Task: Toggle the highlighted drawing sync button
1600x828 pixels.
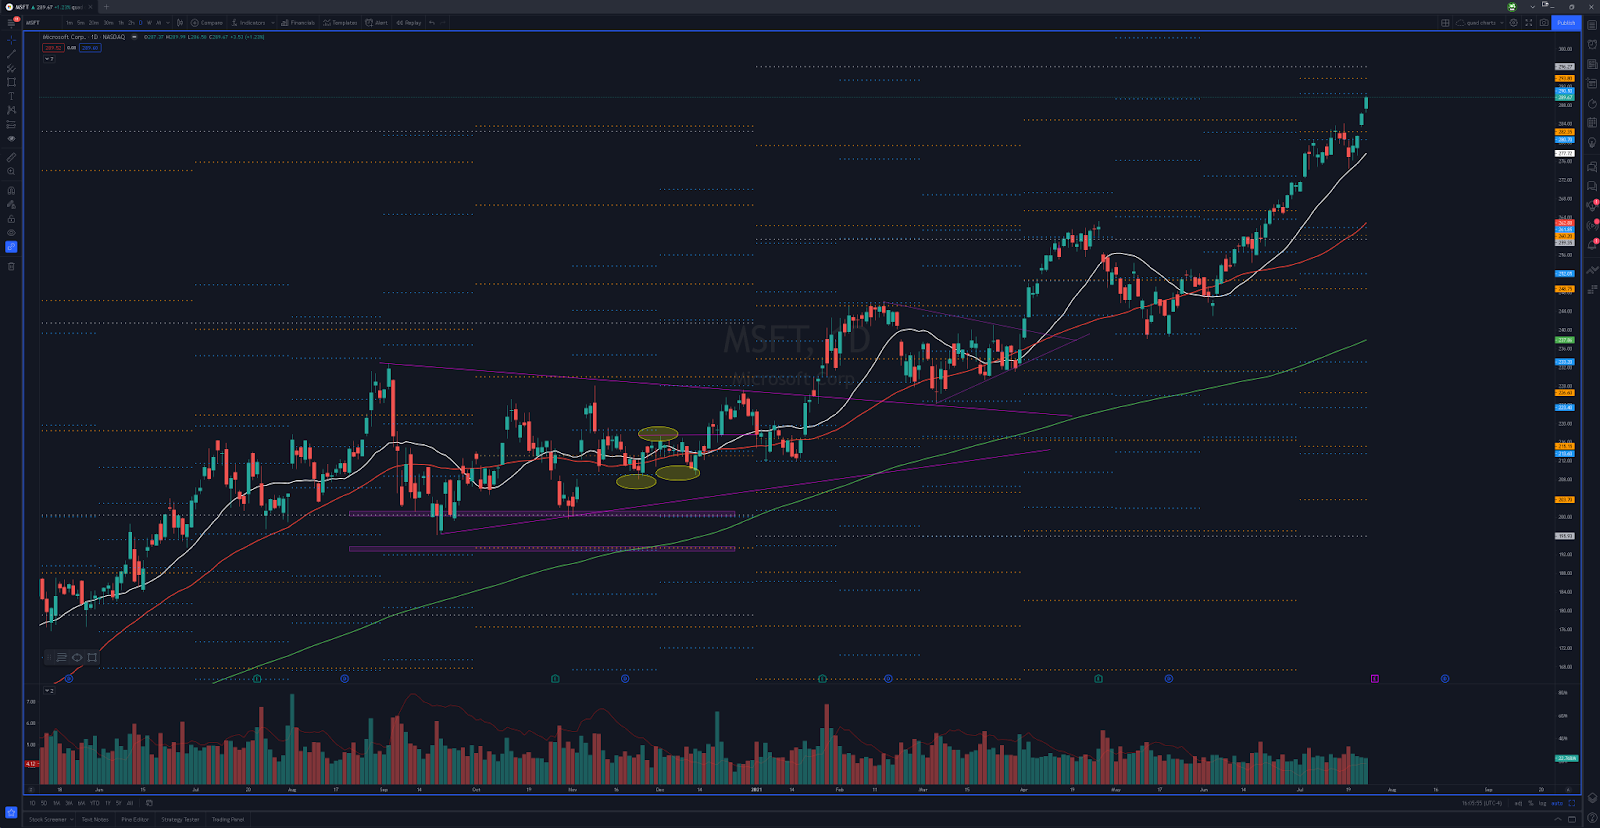Action: point(11,246)
